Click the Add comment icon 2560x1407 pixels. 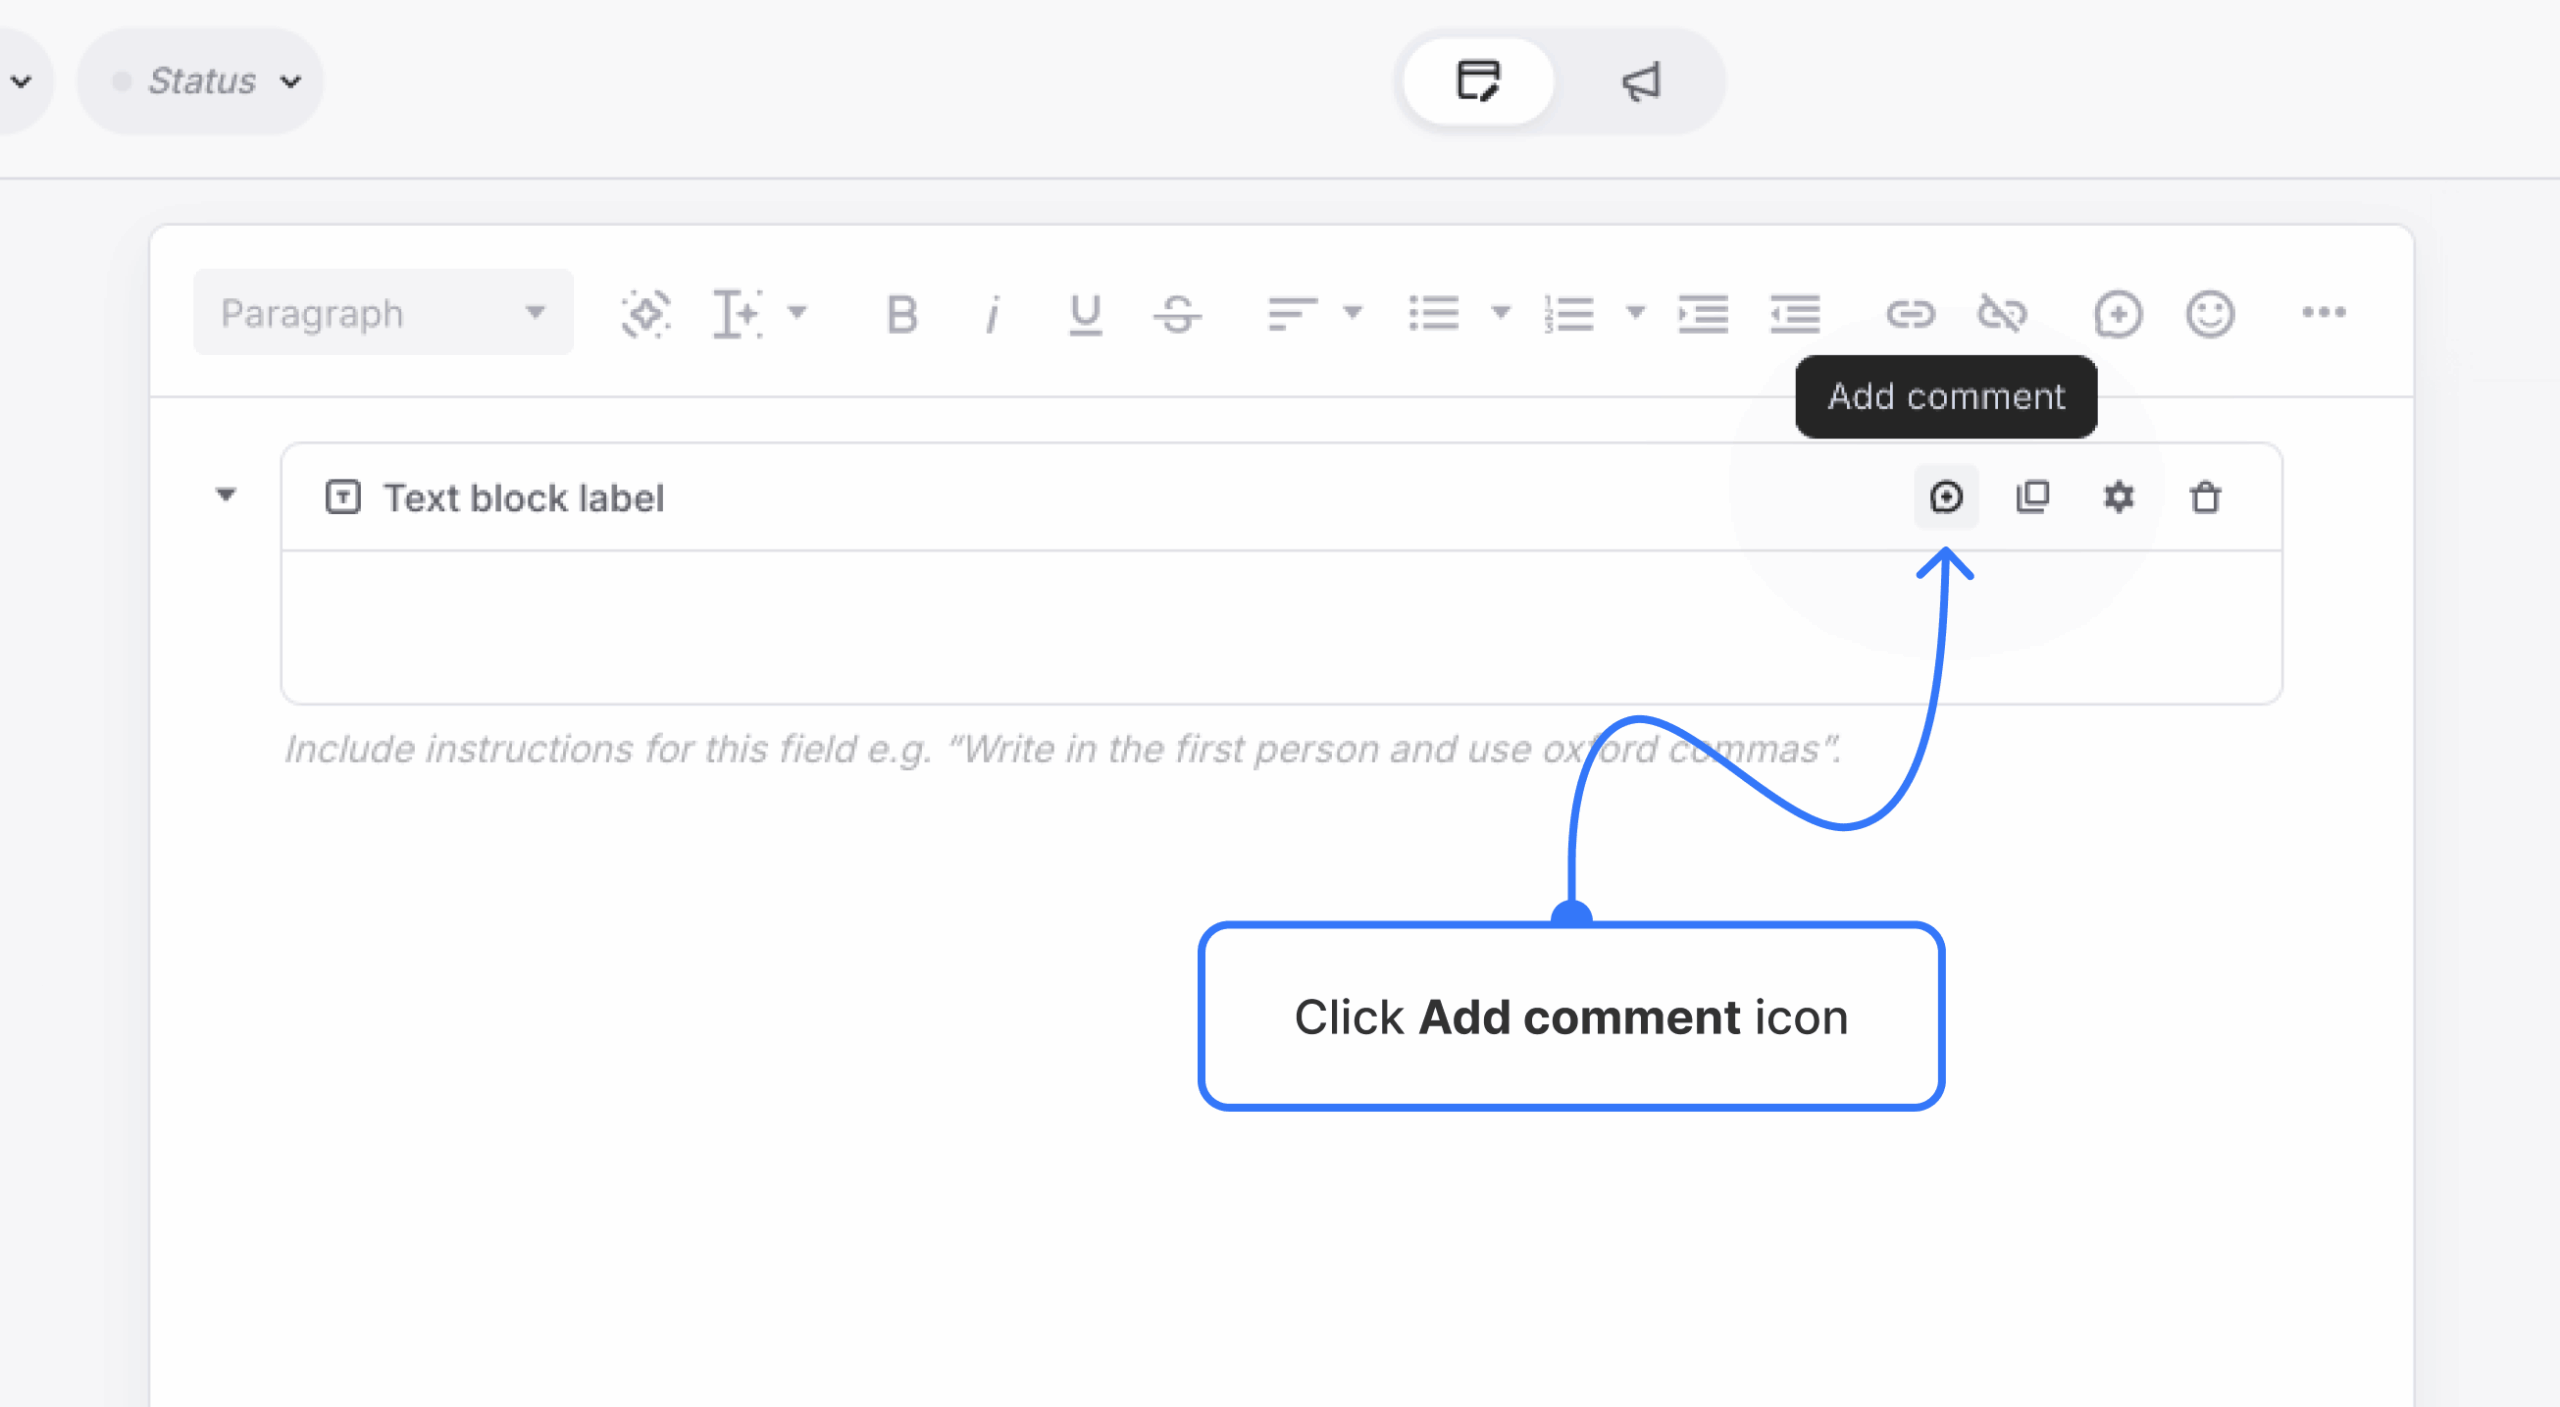pyautogui.click(x=1946, y=497)
